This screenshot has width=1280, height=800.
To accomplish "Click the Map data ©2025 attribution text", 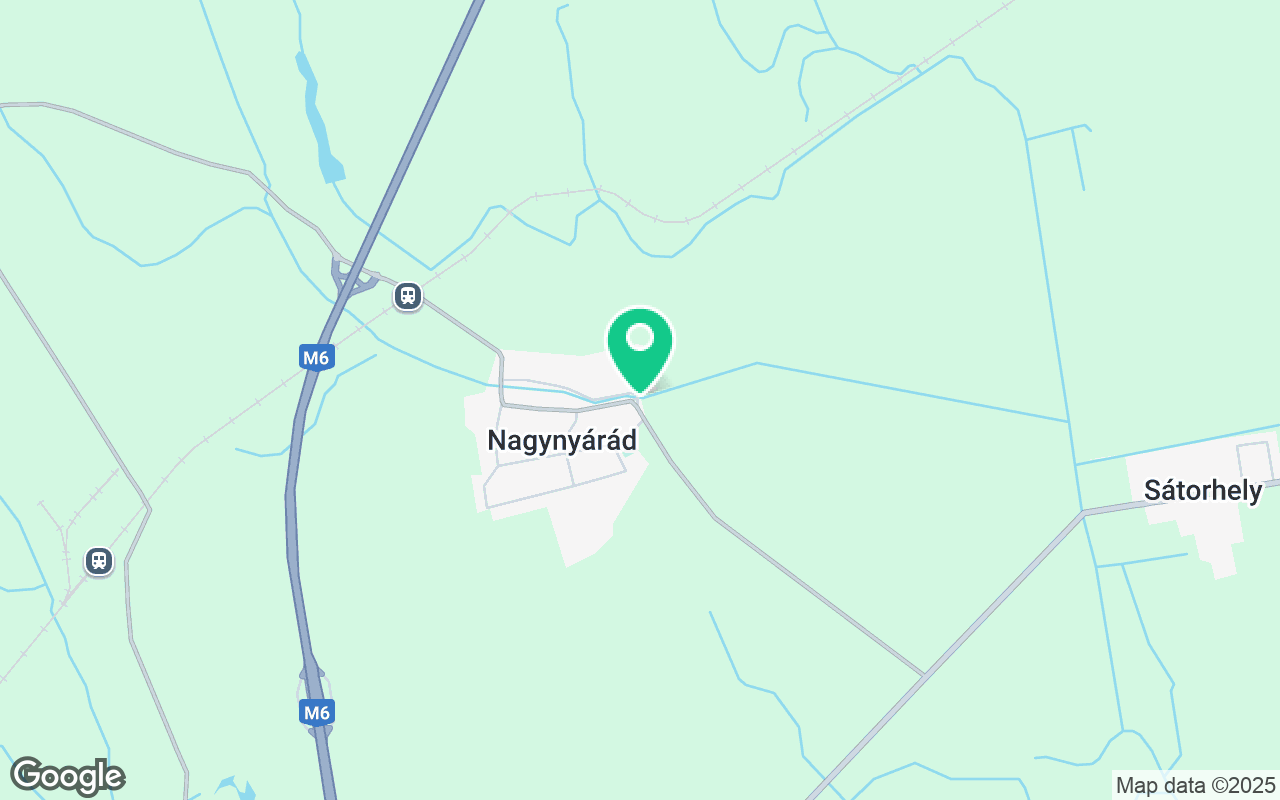I will tap(1196, 785).
